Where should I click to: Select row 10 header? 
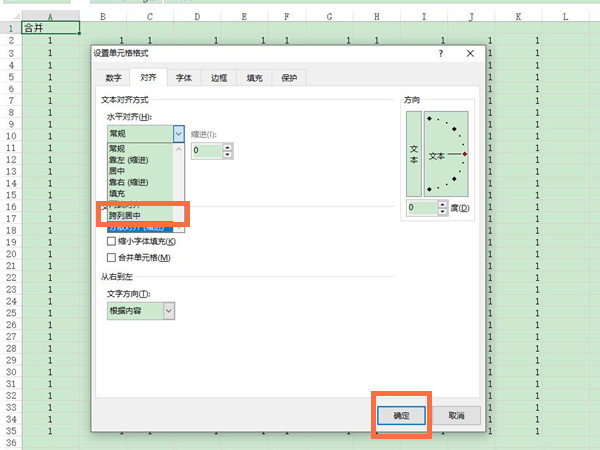[x=11, y=136]
